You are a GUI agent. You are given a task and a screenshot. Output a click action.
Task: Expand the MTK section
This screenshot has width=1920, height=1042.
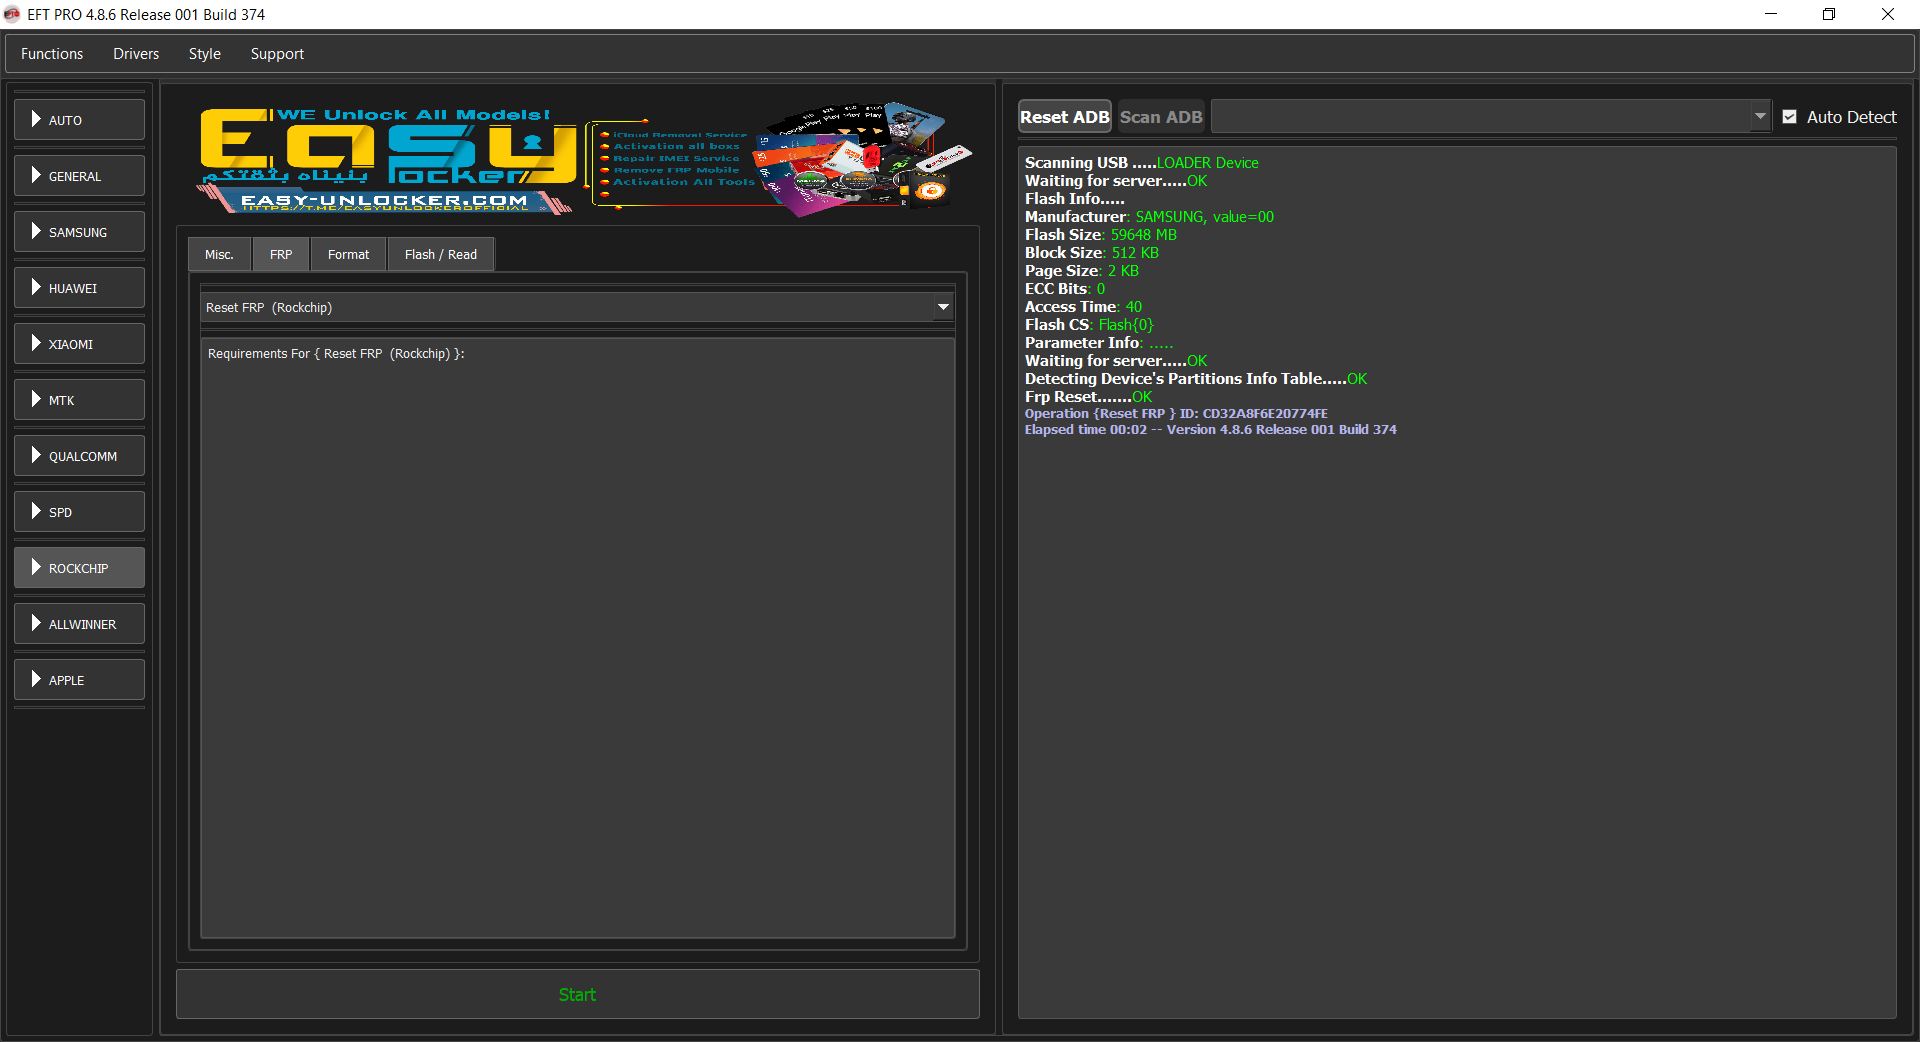point(79,400)
